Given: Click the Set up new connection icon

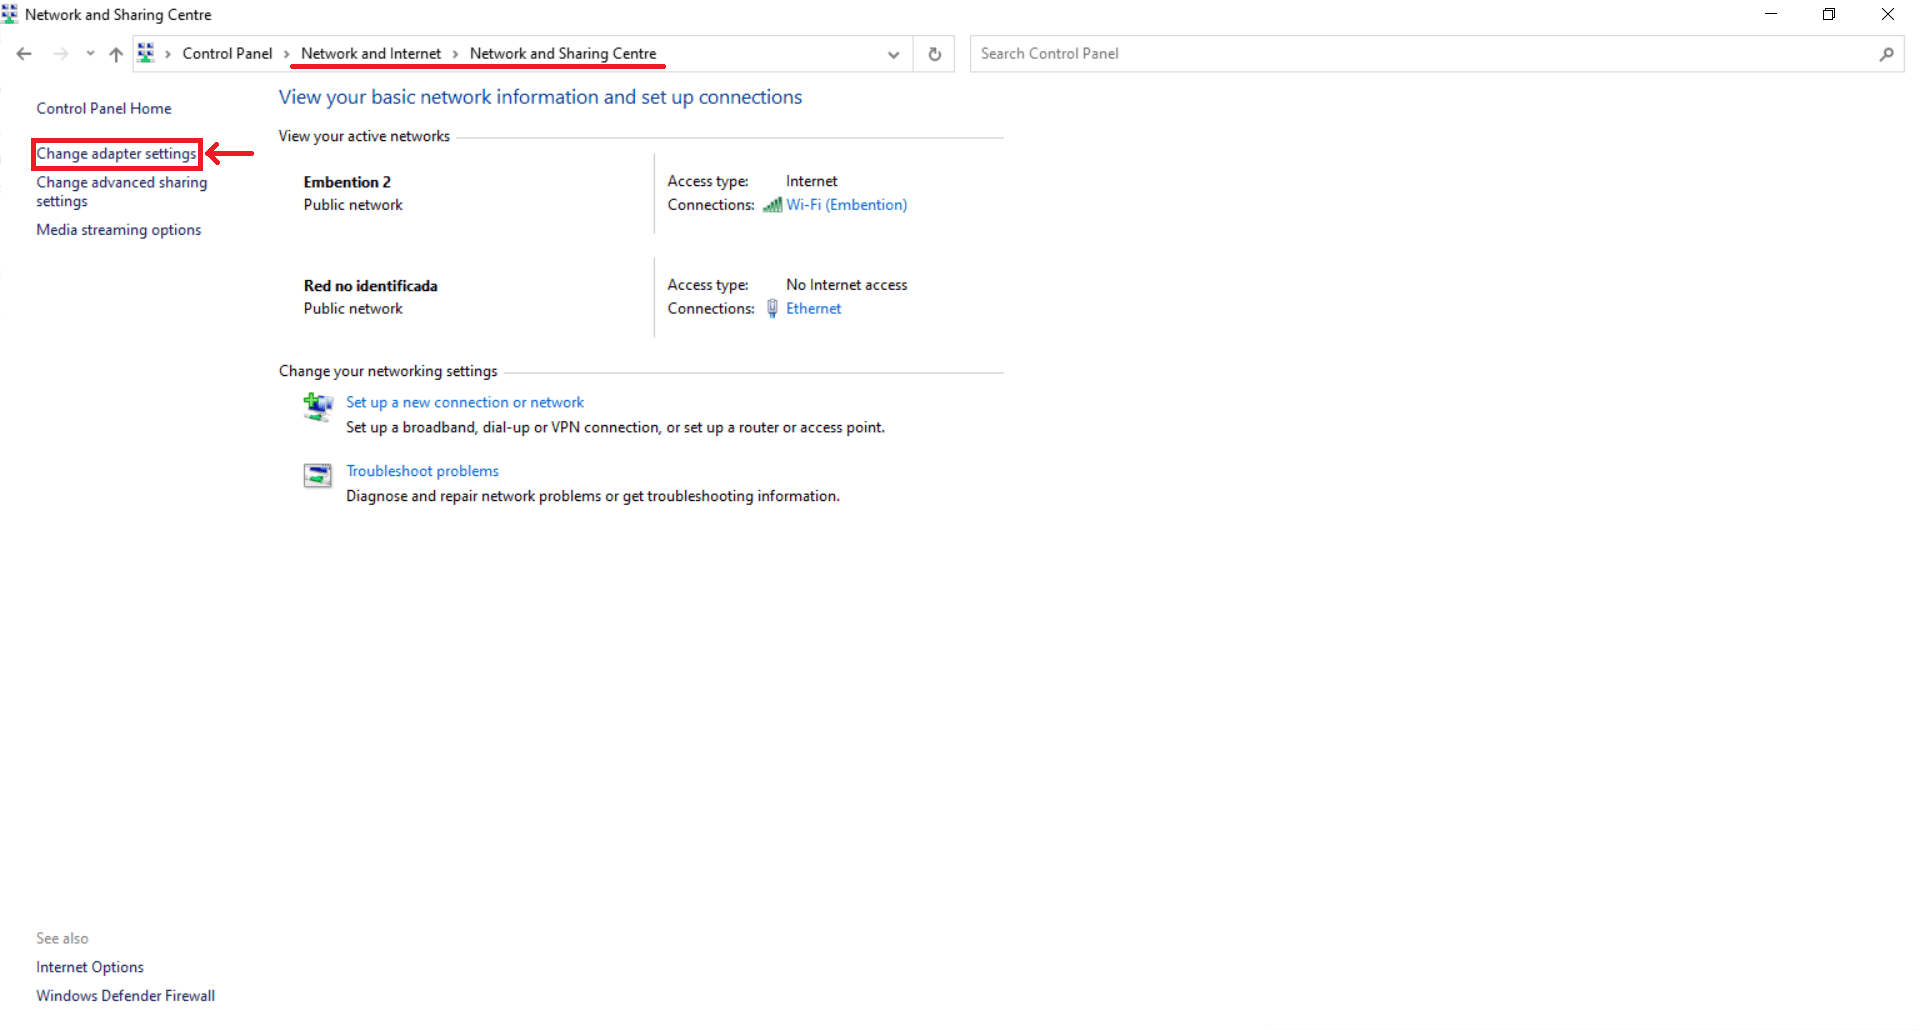Looking at the screenshot, I should pos(318,406).
